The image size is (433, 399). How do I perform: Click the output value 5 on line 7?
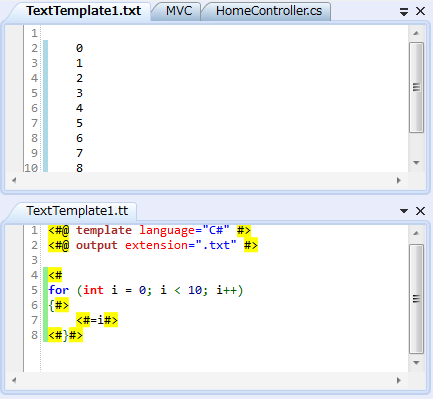pyautogui.click(x=79, y=123)
